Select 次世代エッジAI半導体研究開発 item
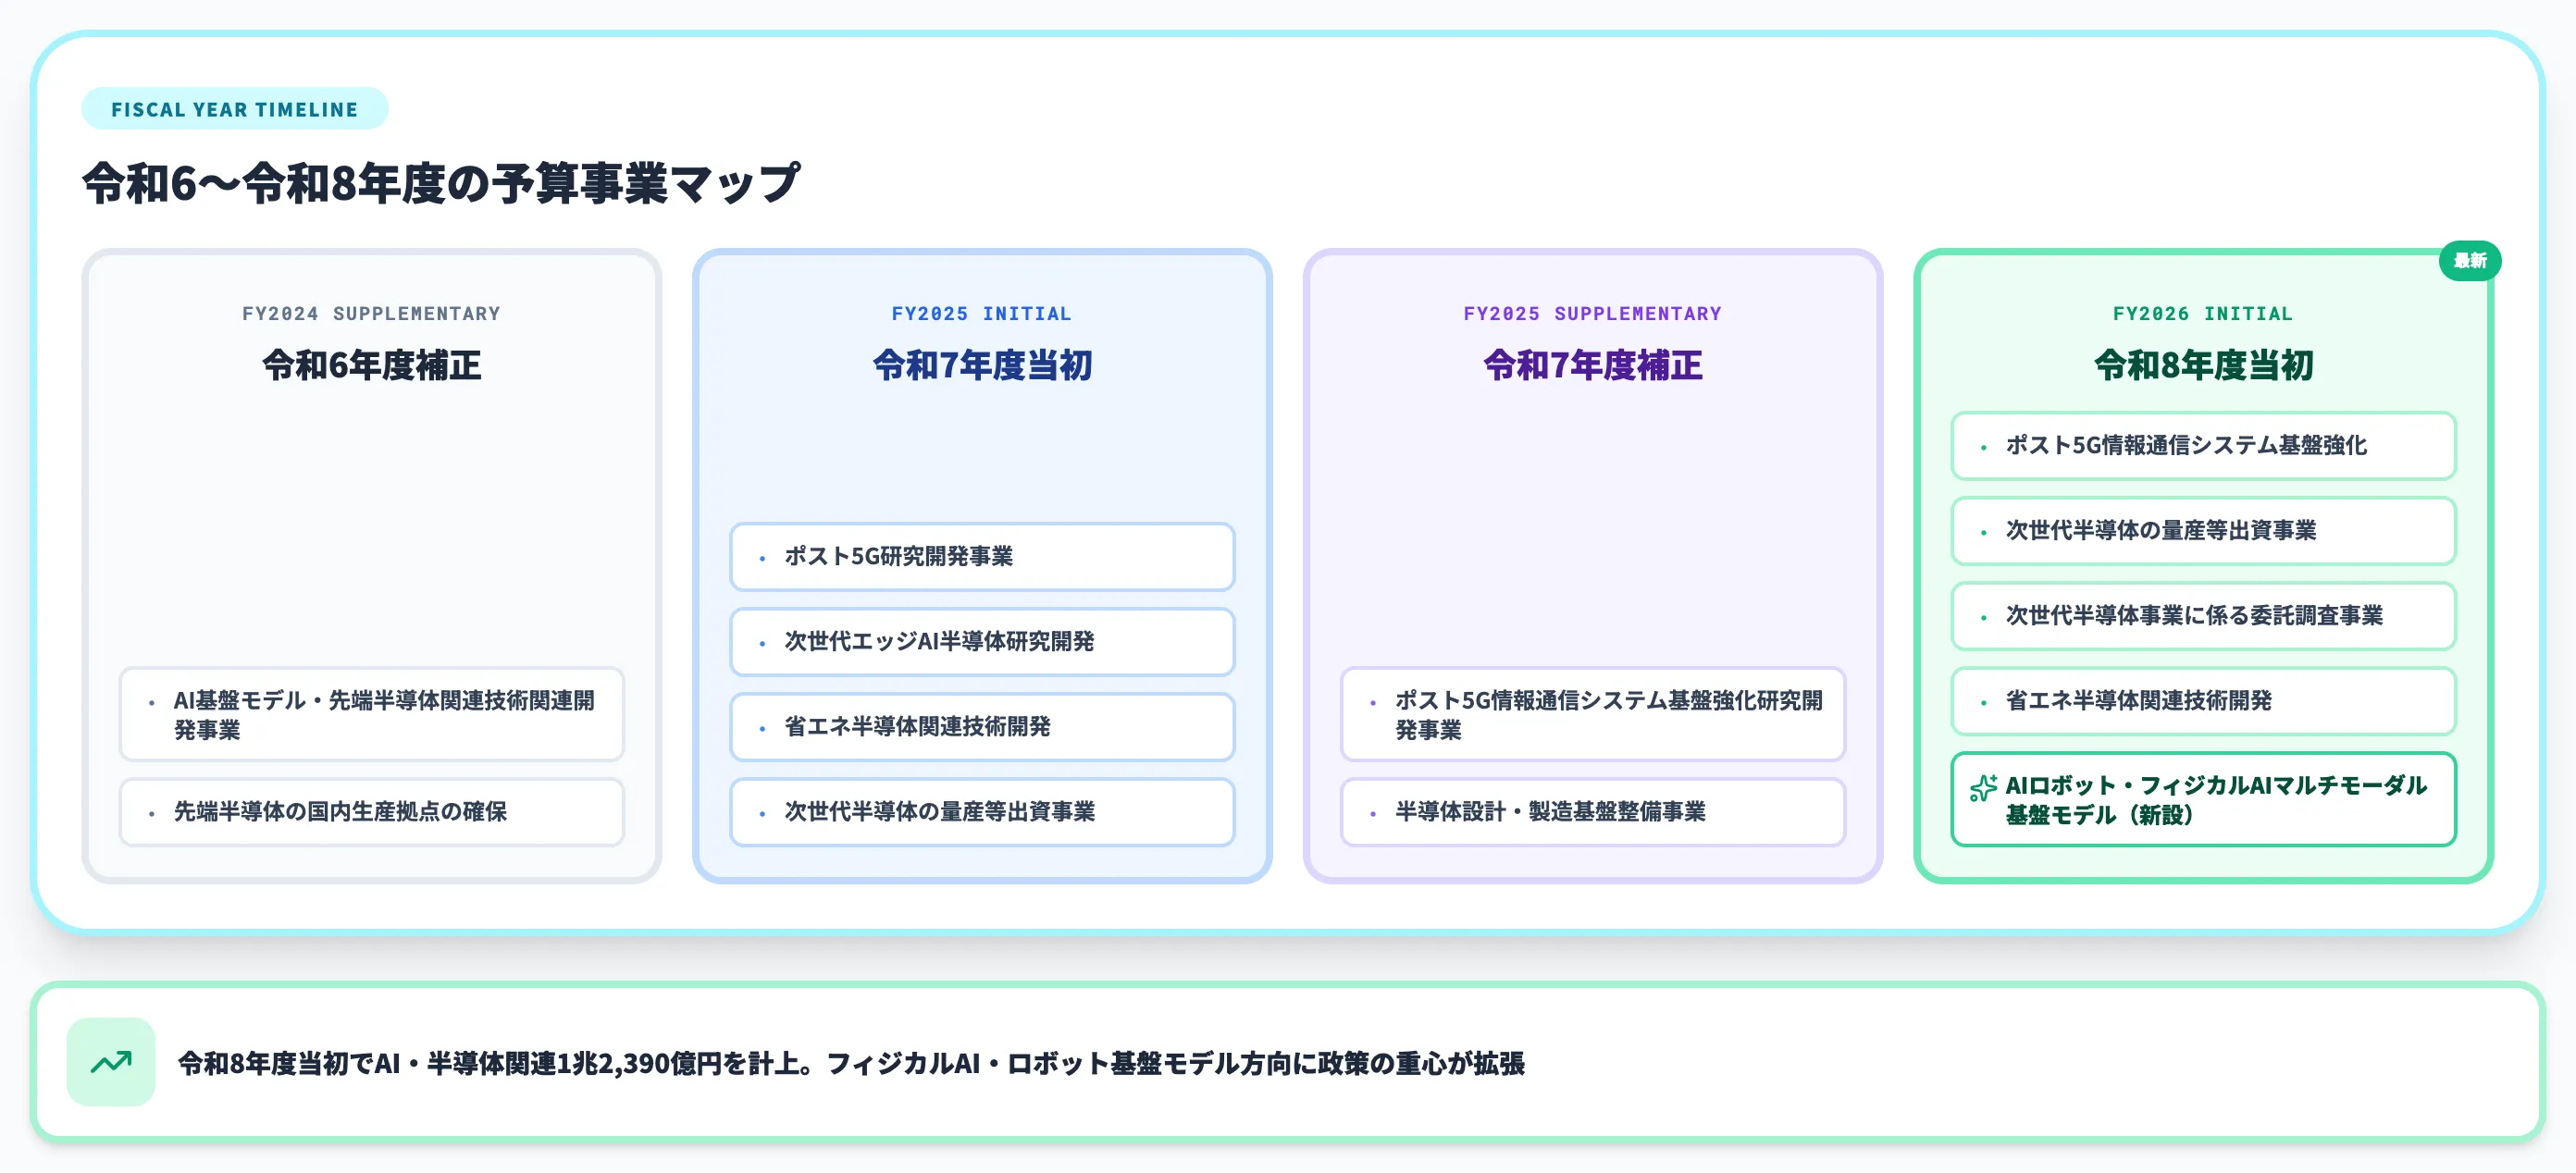 pos(982,641)
